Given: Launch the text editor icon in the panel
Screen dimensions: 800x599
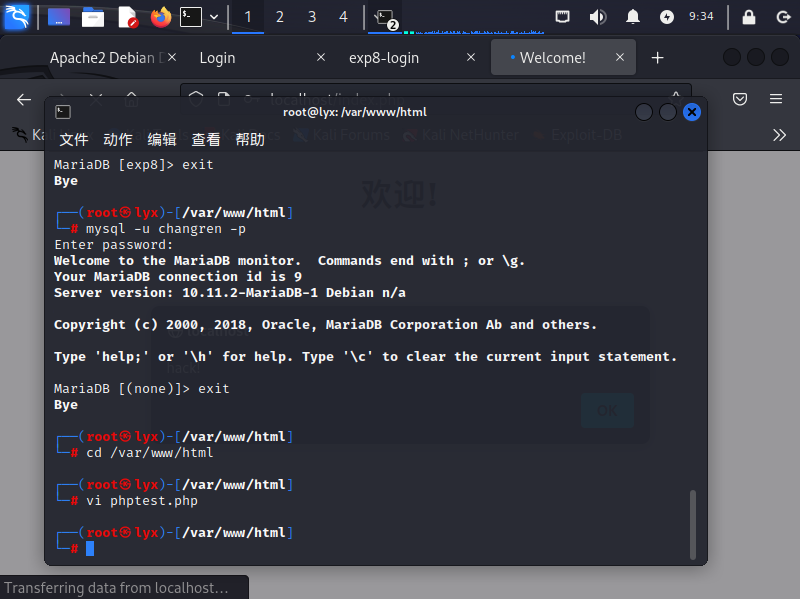Looking at the screenshot, I should pyautogui.click(x=128, y=17).
